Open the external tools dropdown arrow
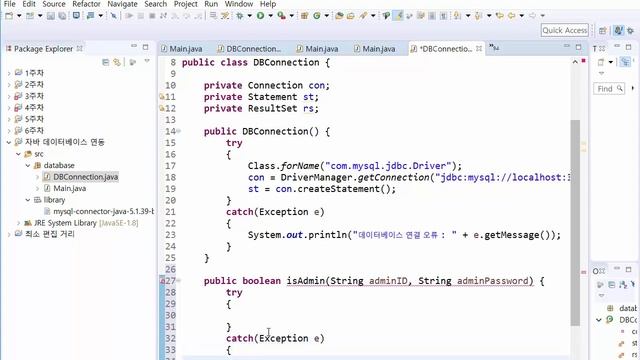Screen dimensions: 640x360 coord(291,16)
